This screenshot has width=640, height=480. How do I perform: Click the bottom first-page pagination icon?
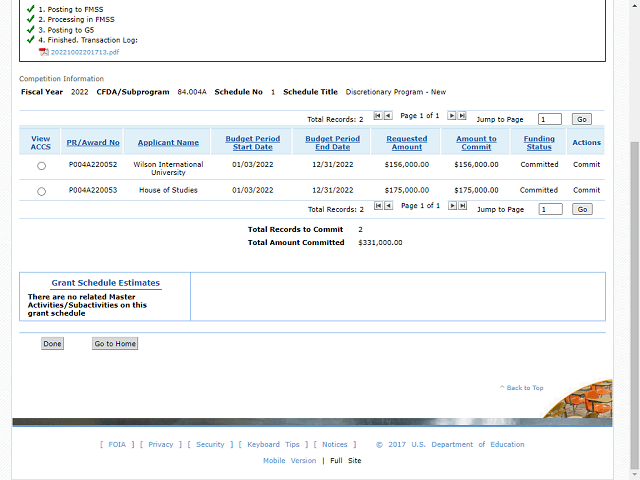click(378, 206)
